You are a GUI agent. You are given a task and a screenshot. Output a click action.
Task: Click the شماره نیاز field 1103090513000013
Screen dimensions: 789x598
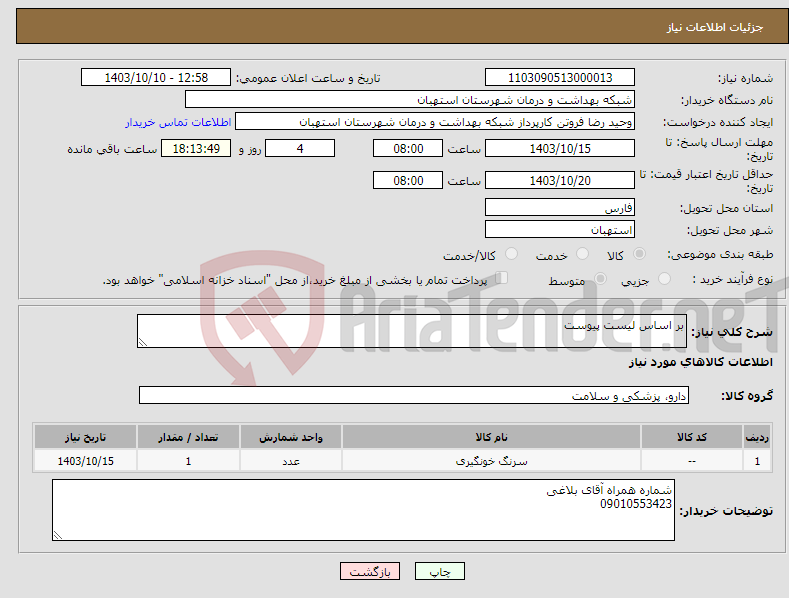click(560, 78)
